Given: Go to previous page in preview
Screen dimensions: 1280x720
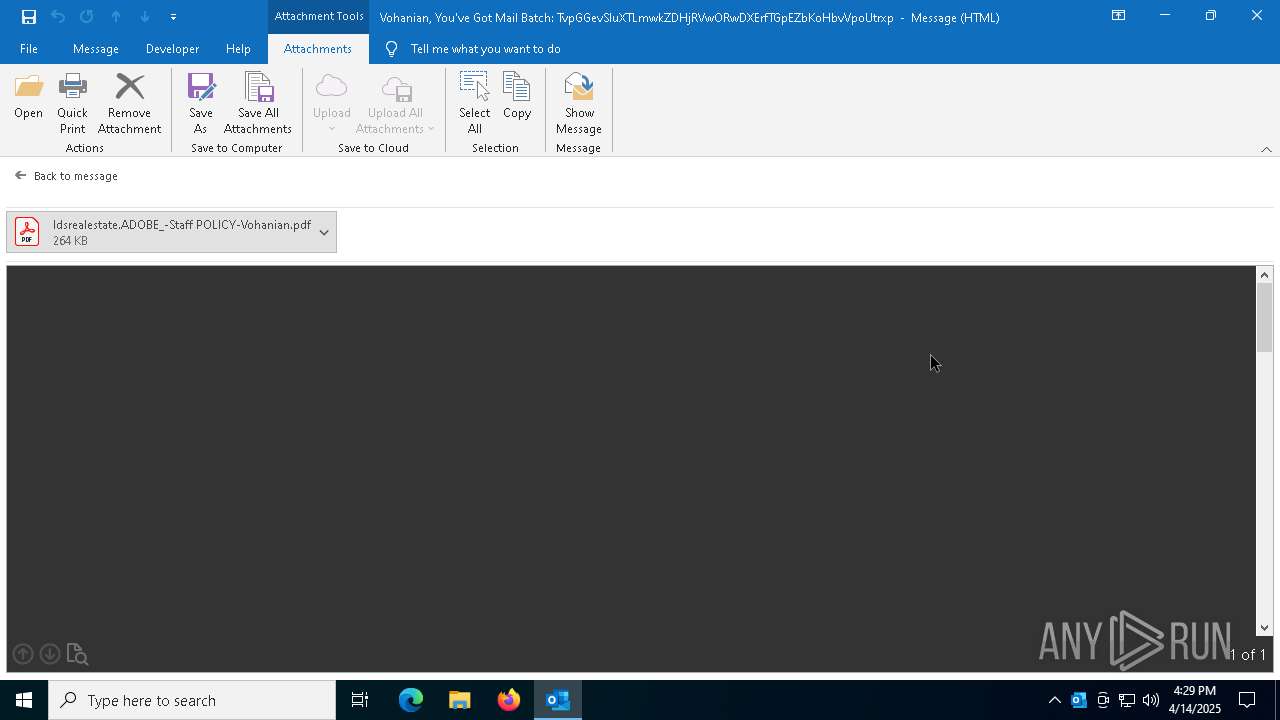Looking at the screenshot, I should [x=23, y=654].
